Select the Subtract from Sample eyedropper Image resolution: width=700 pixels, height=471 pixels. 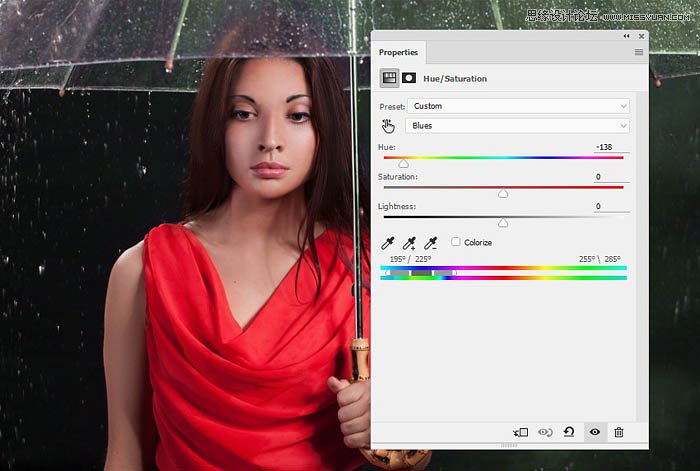pyautogui.click(x=430, y=243)
